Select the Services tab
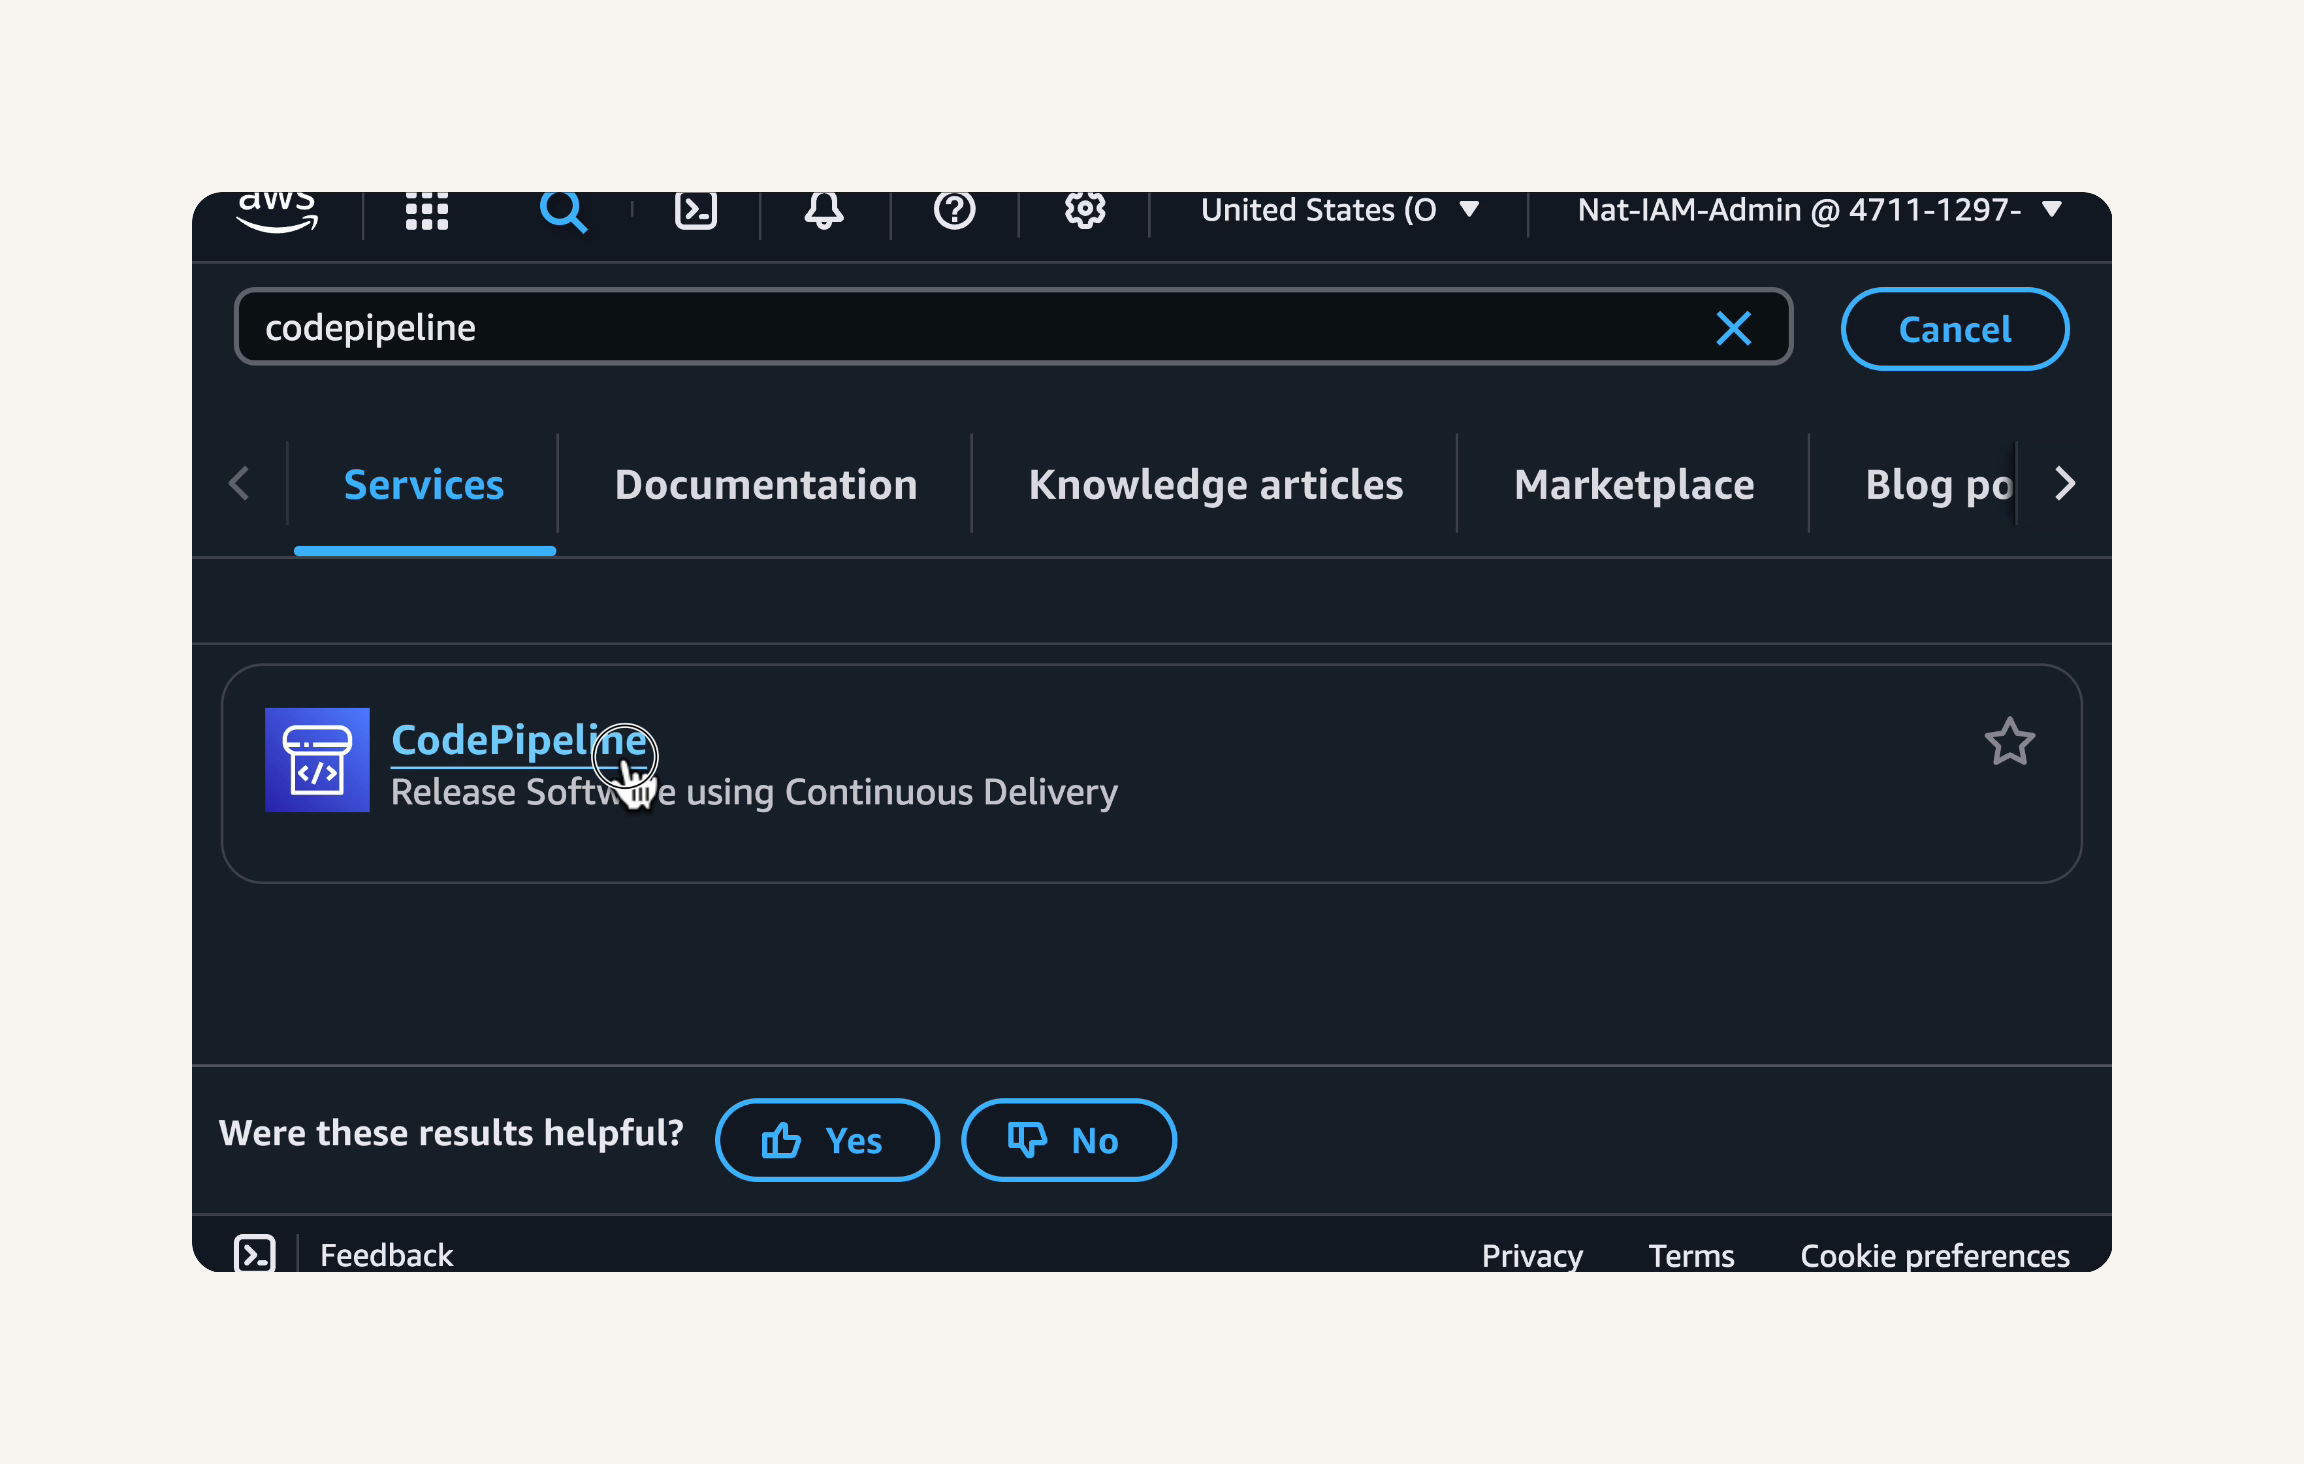The height and width of the screenshot is (1464, 2304). click(x=424, y=485)
